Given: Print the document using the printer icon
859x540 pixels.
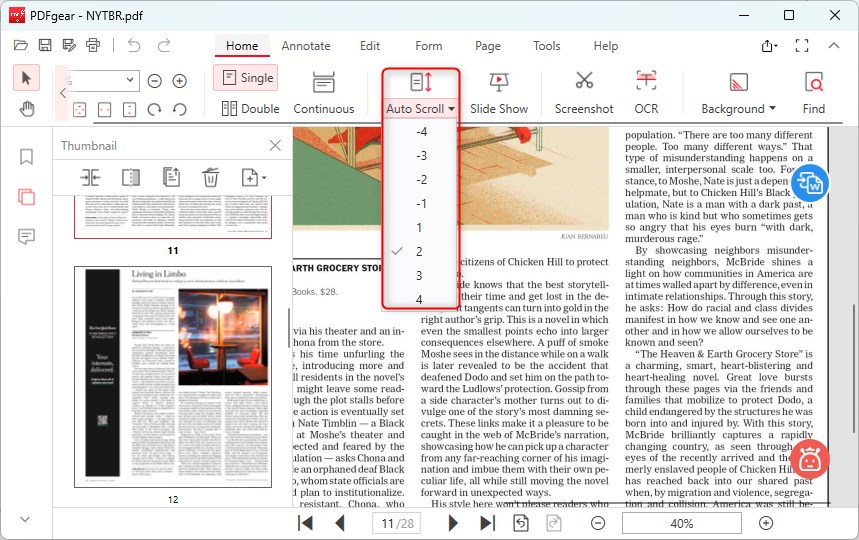Looking at the screenshot, I should [93, 45].
